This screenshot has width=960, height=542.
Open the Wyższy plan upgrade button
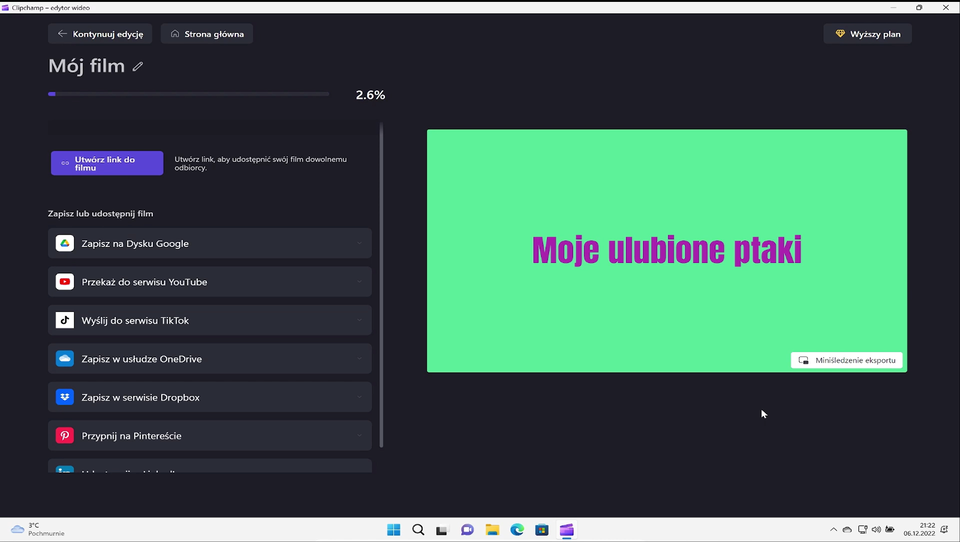[867, 34]
